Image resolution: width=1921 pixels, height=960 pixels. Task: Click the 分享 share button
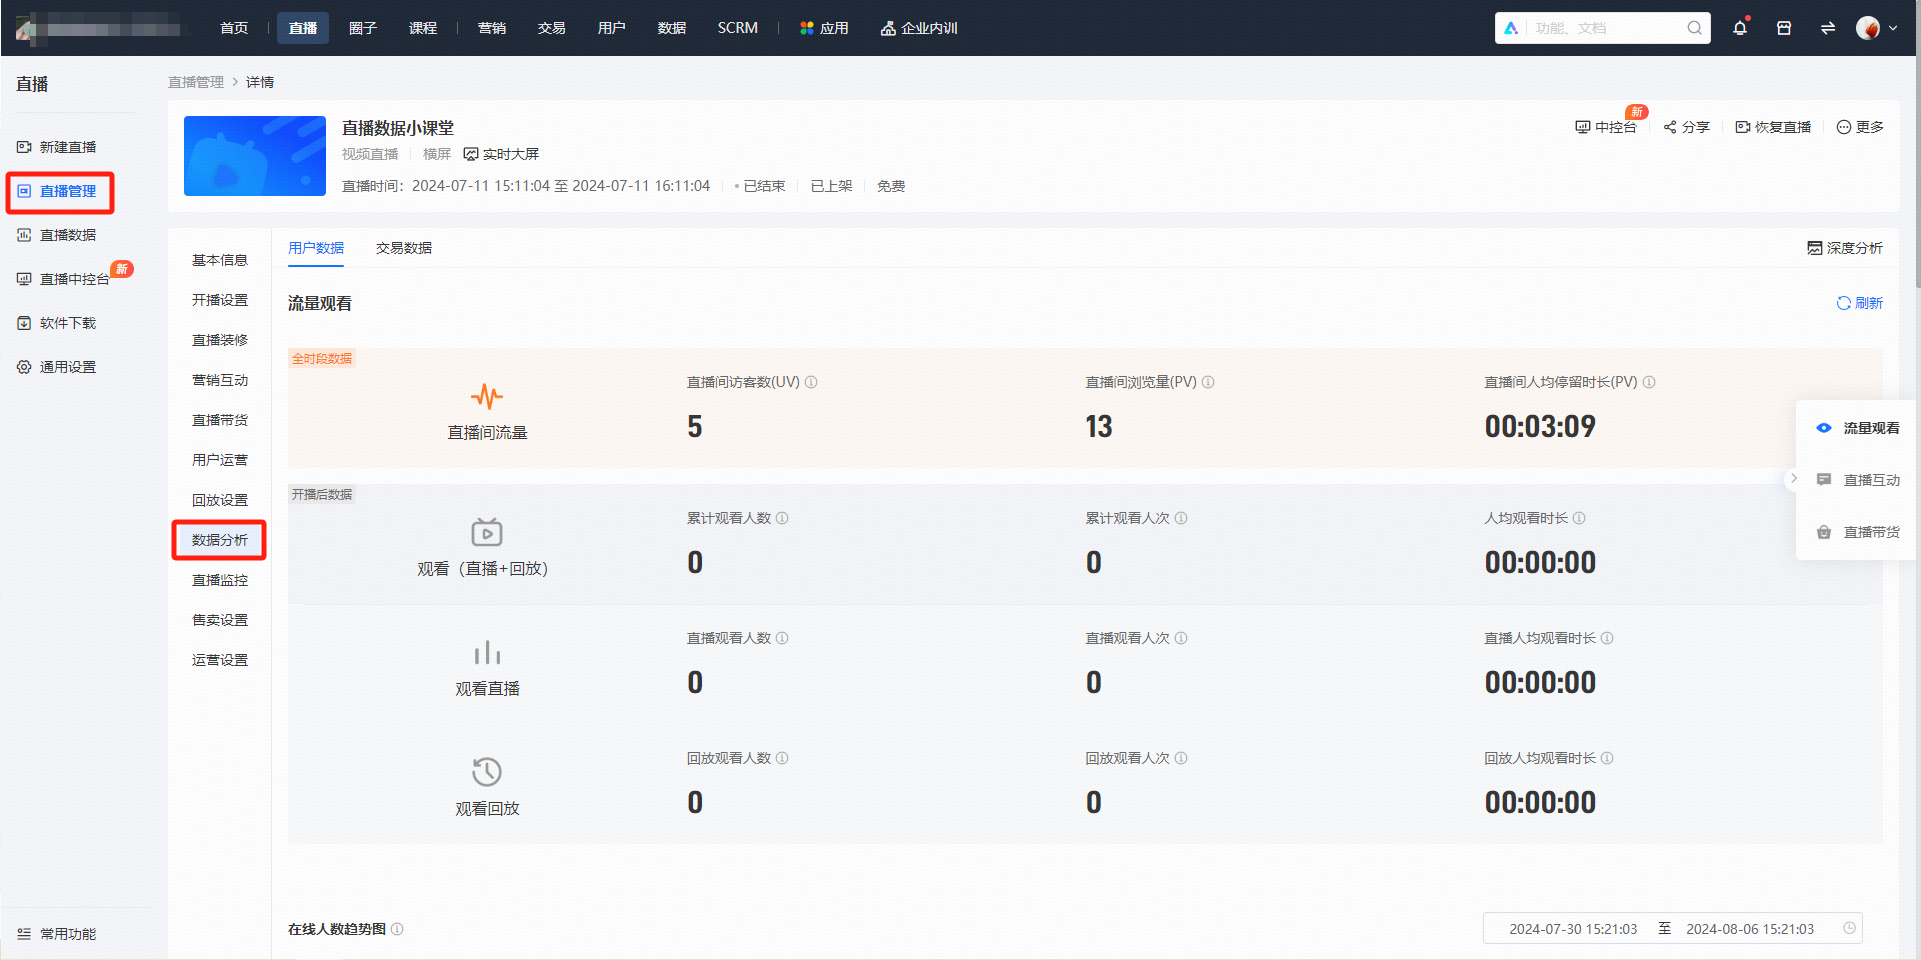[x=1686, y=127]
